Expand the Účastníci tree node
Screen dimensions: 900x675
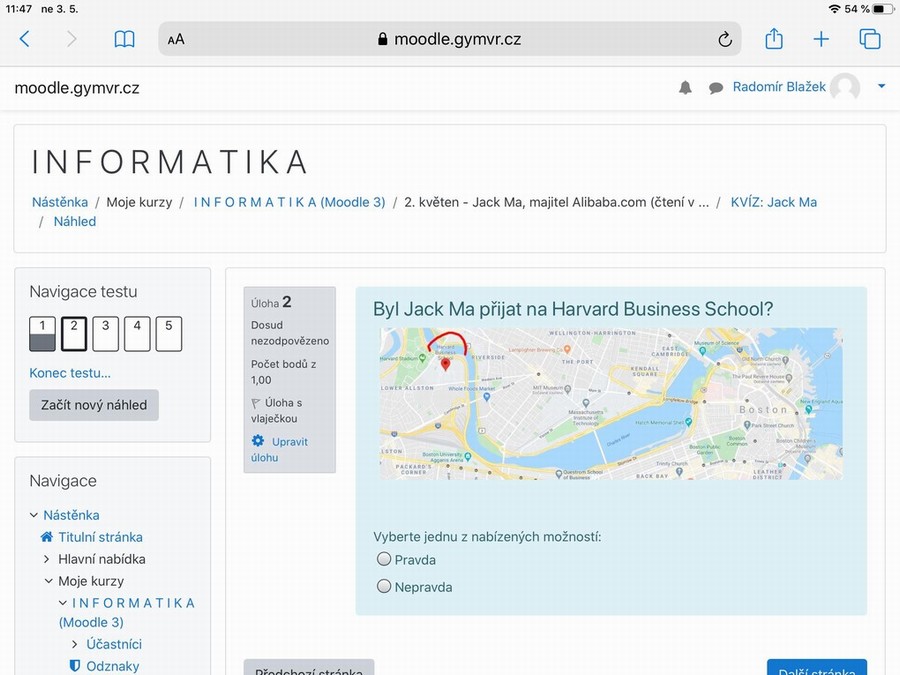pos(75,644)
